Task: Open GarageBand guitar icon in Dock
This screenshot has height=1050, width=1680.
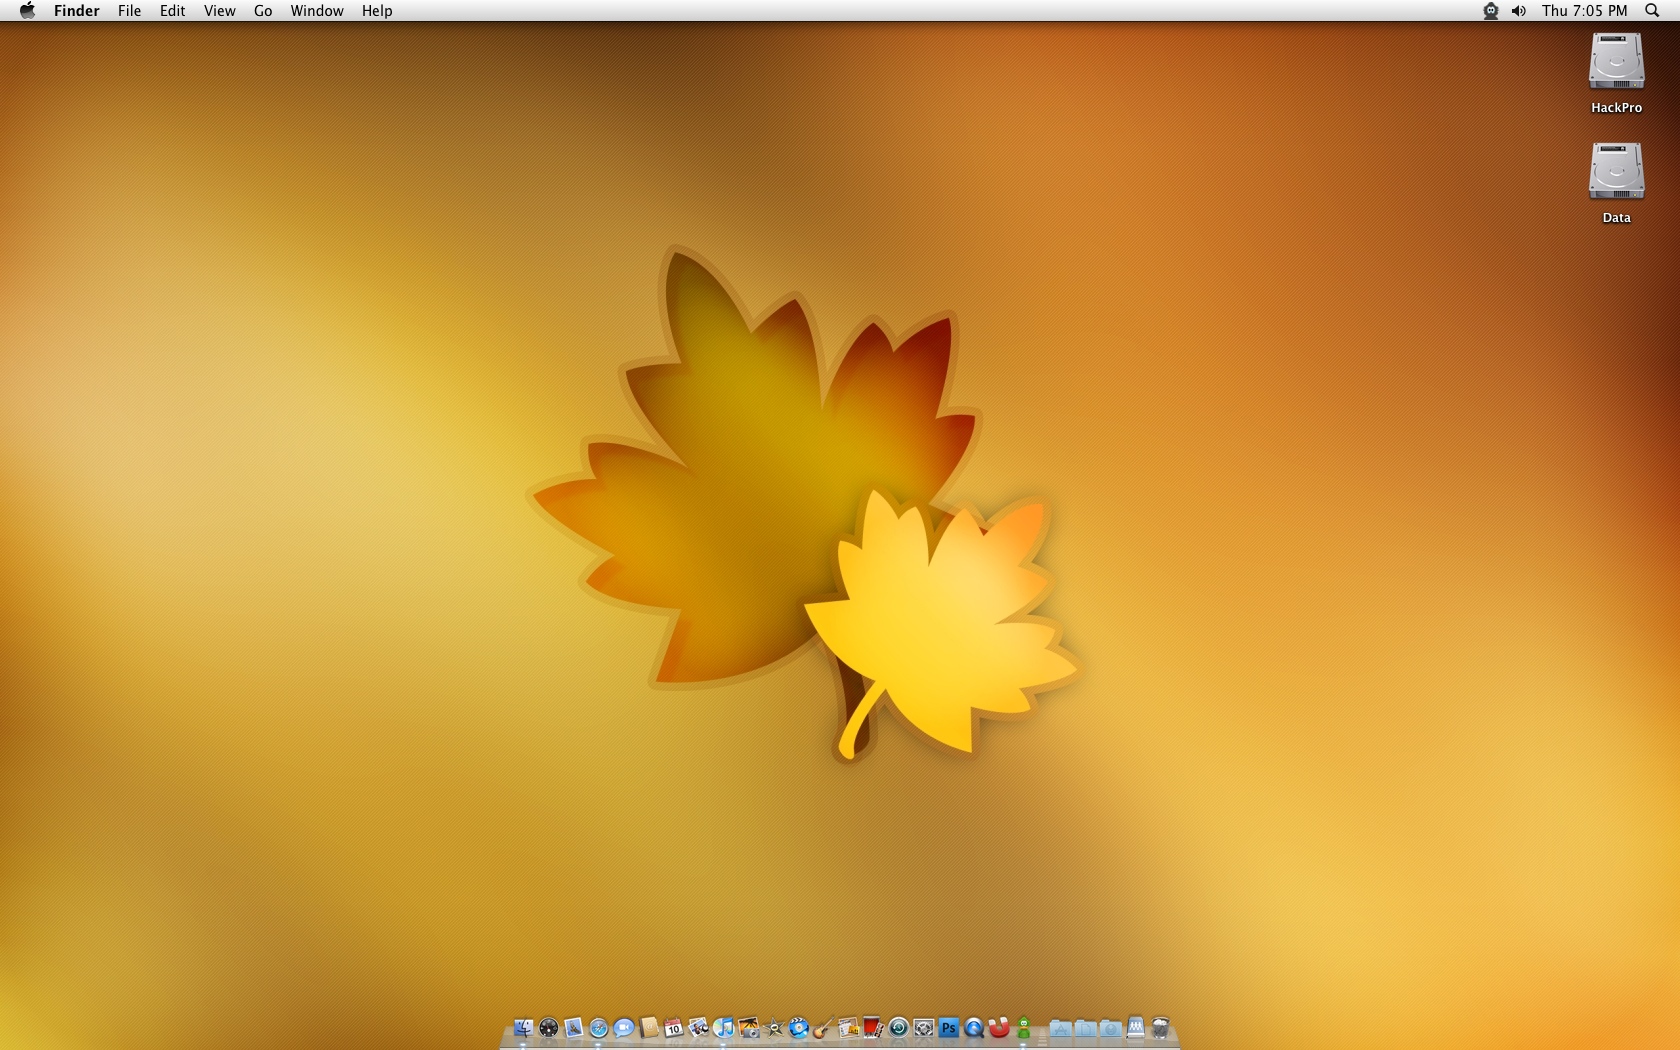Action: 823,1028
